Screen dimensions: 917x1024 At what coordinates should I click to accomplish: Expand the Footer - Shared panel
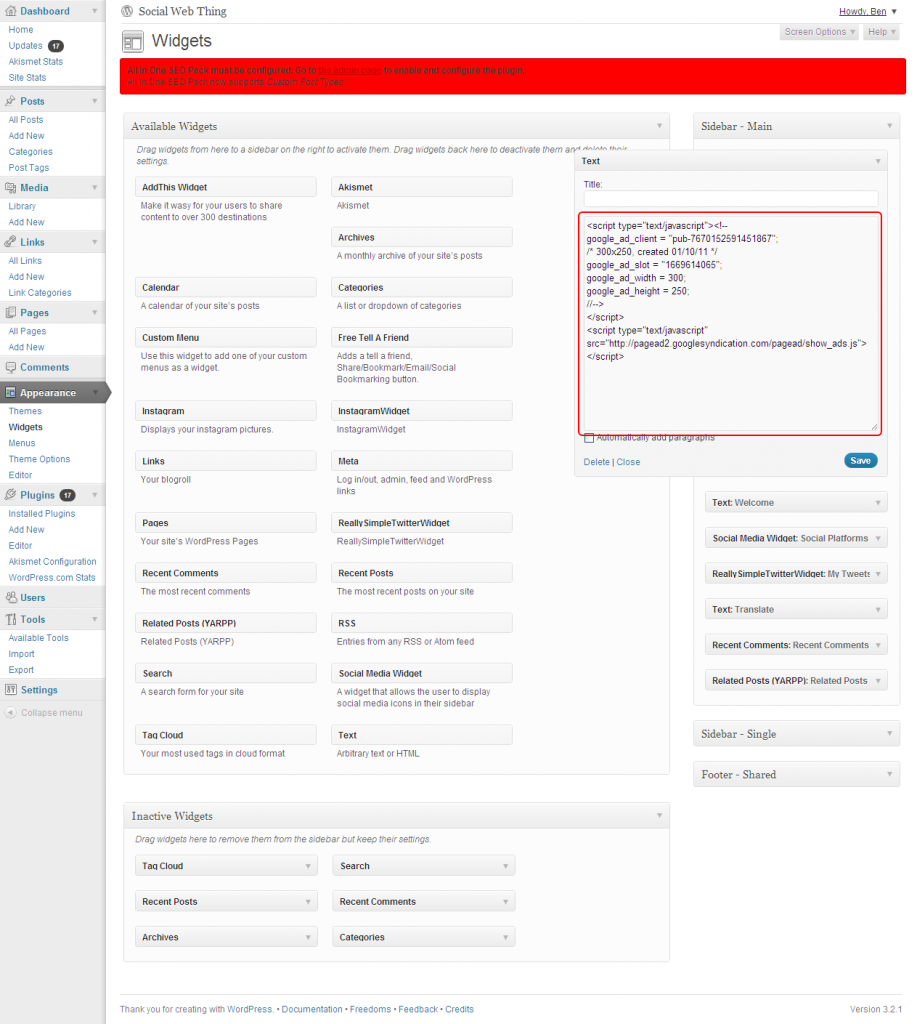[x=795, y=775]
